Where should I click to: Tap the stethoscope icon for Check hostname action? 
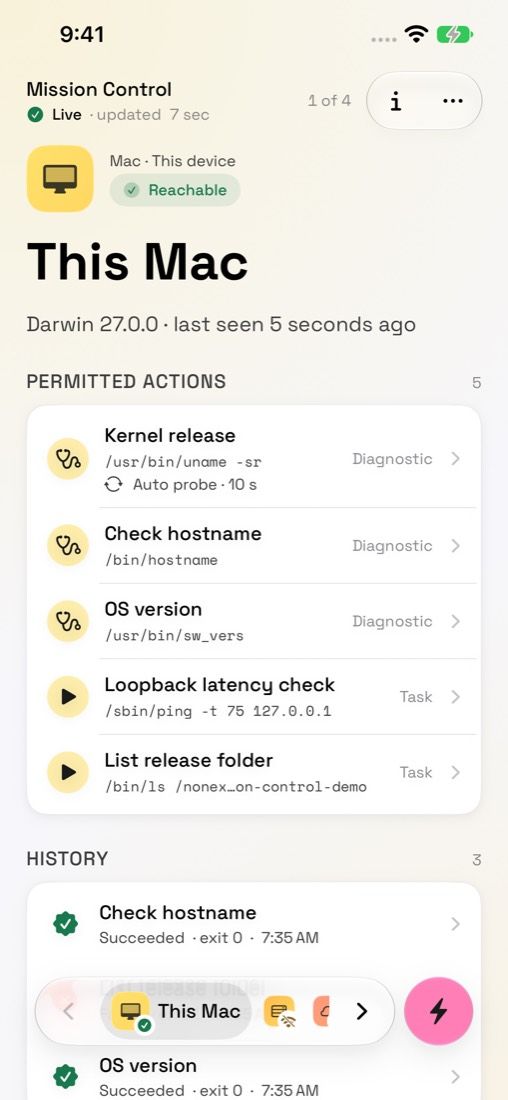pyautogui.click(x=68, y=545)
